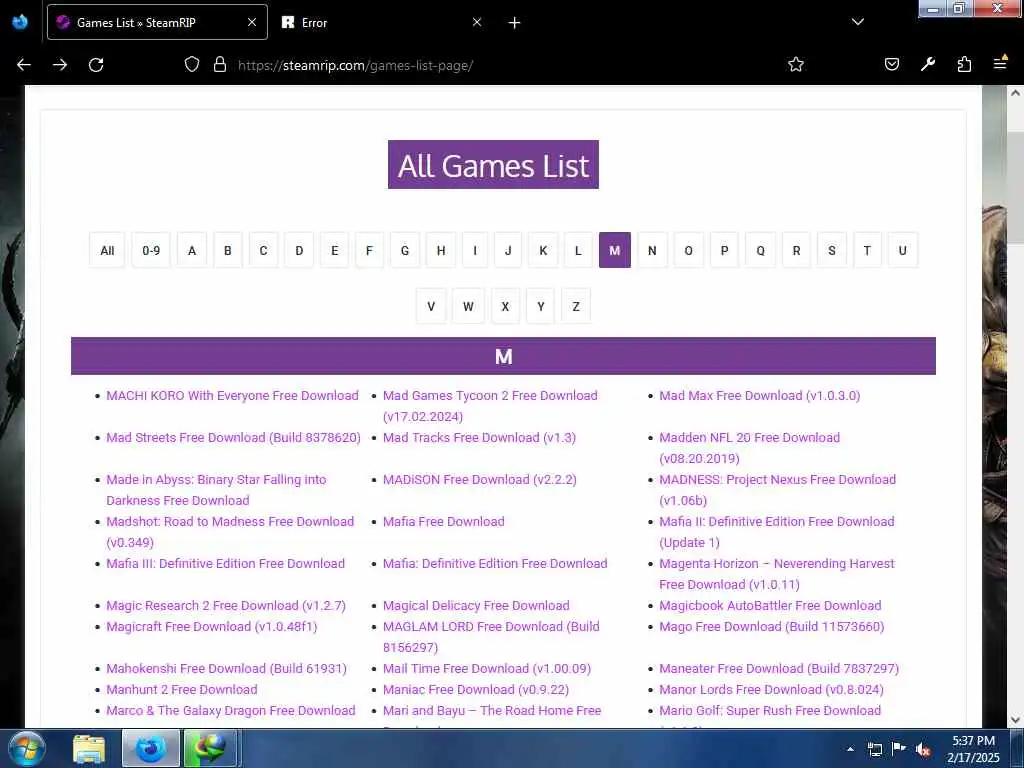Viewport: 1024px width, 768px height.
Task: Open the Pocket save icon
Action: coord(891,64)
